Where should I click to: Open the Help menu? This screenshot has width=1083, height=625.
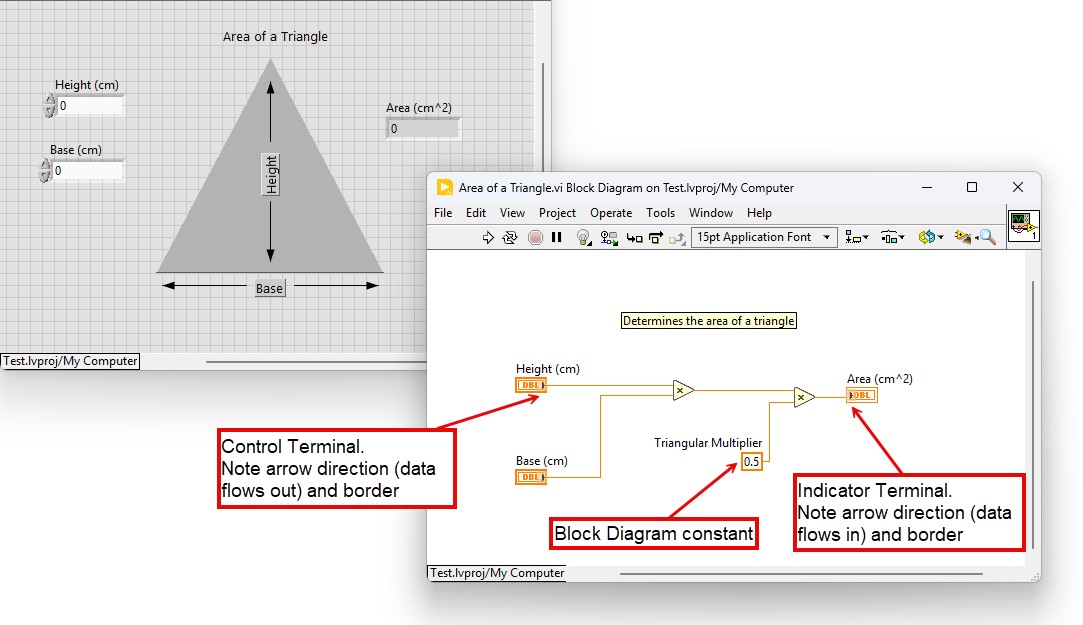(x=759, y=213)
